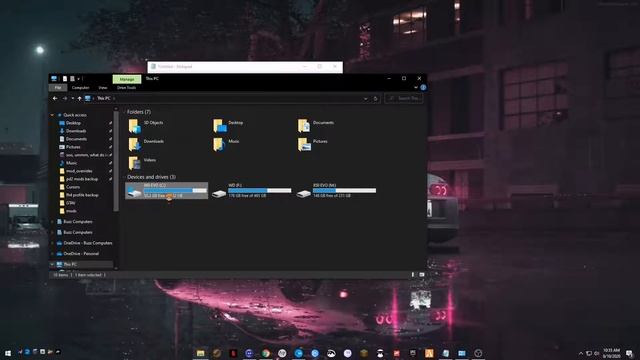The image size is (640, 360).
Task: Select the 3D Objects folder icon
Action: [x=135, y=126]
